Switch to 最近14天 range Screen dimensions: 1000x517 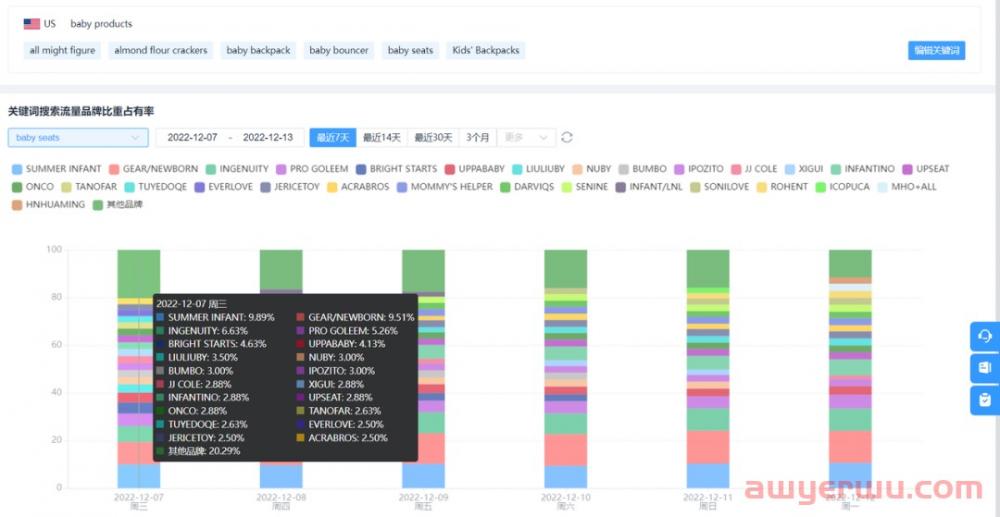tap(381, 137)
